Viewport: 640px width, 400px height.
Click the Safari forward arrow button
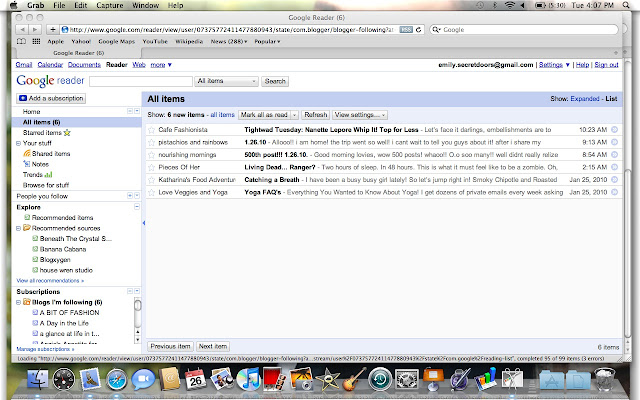tap(35, 29)
